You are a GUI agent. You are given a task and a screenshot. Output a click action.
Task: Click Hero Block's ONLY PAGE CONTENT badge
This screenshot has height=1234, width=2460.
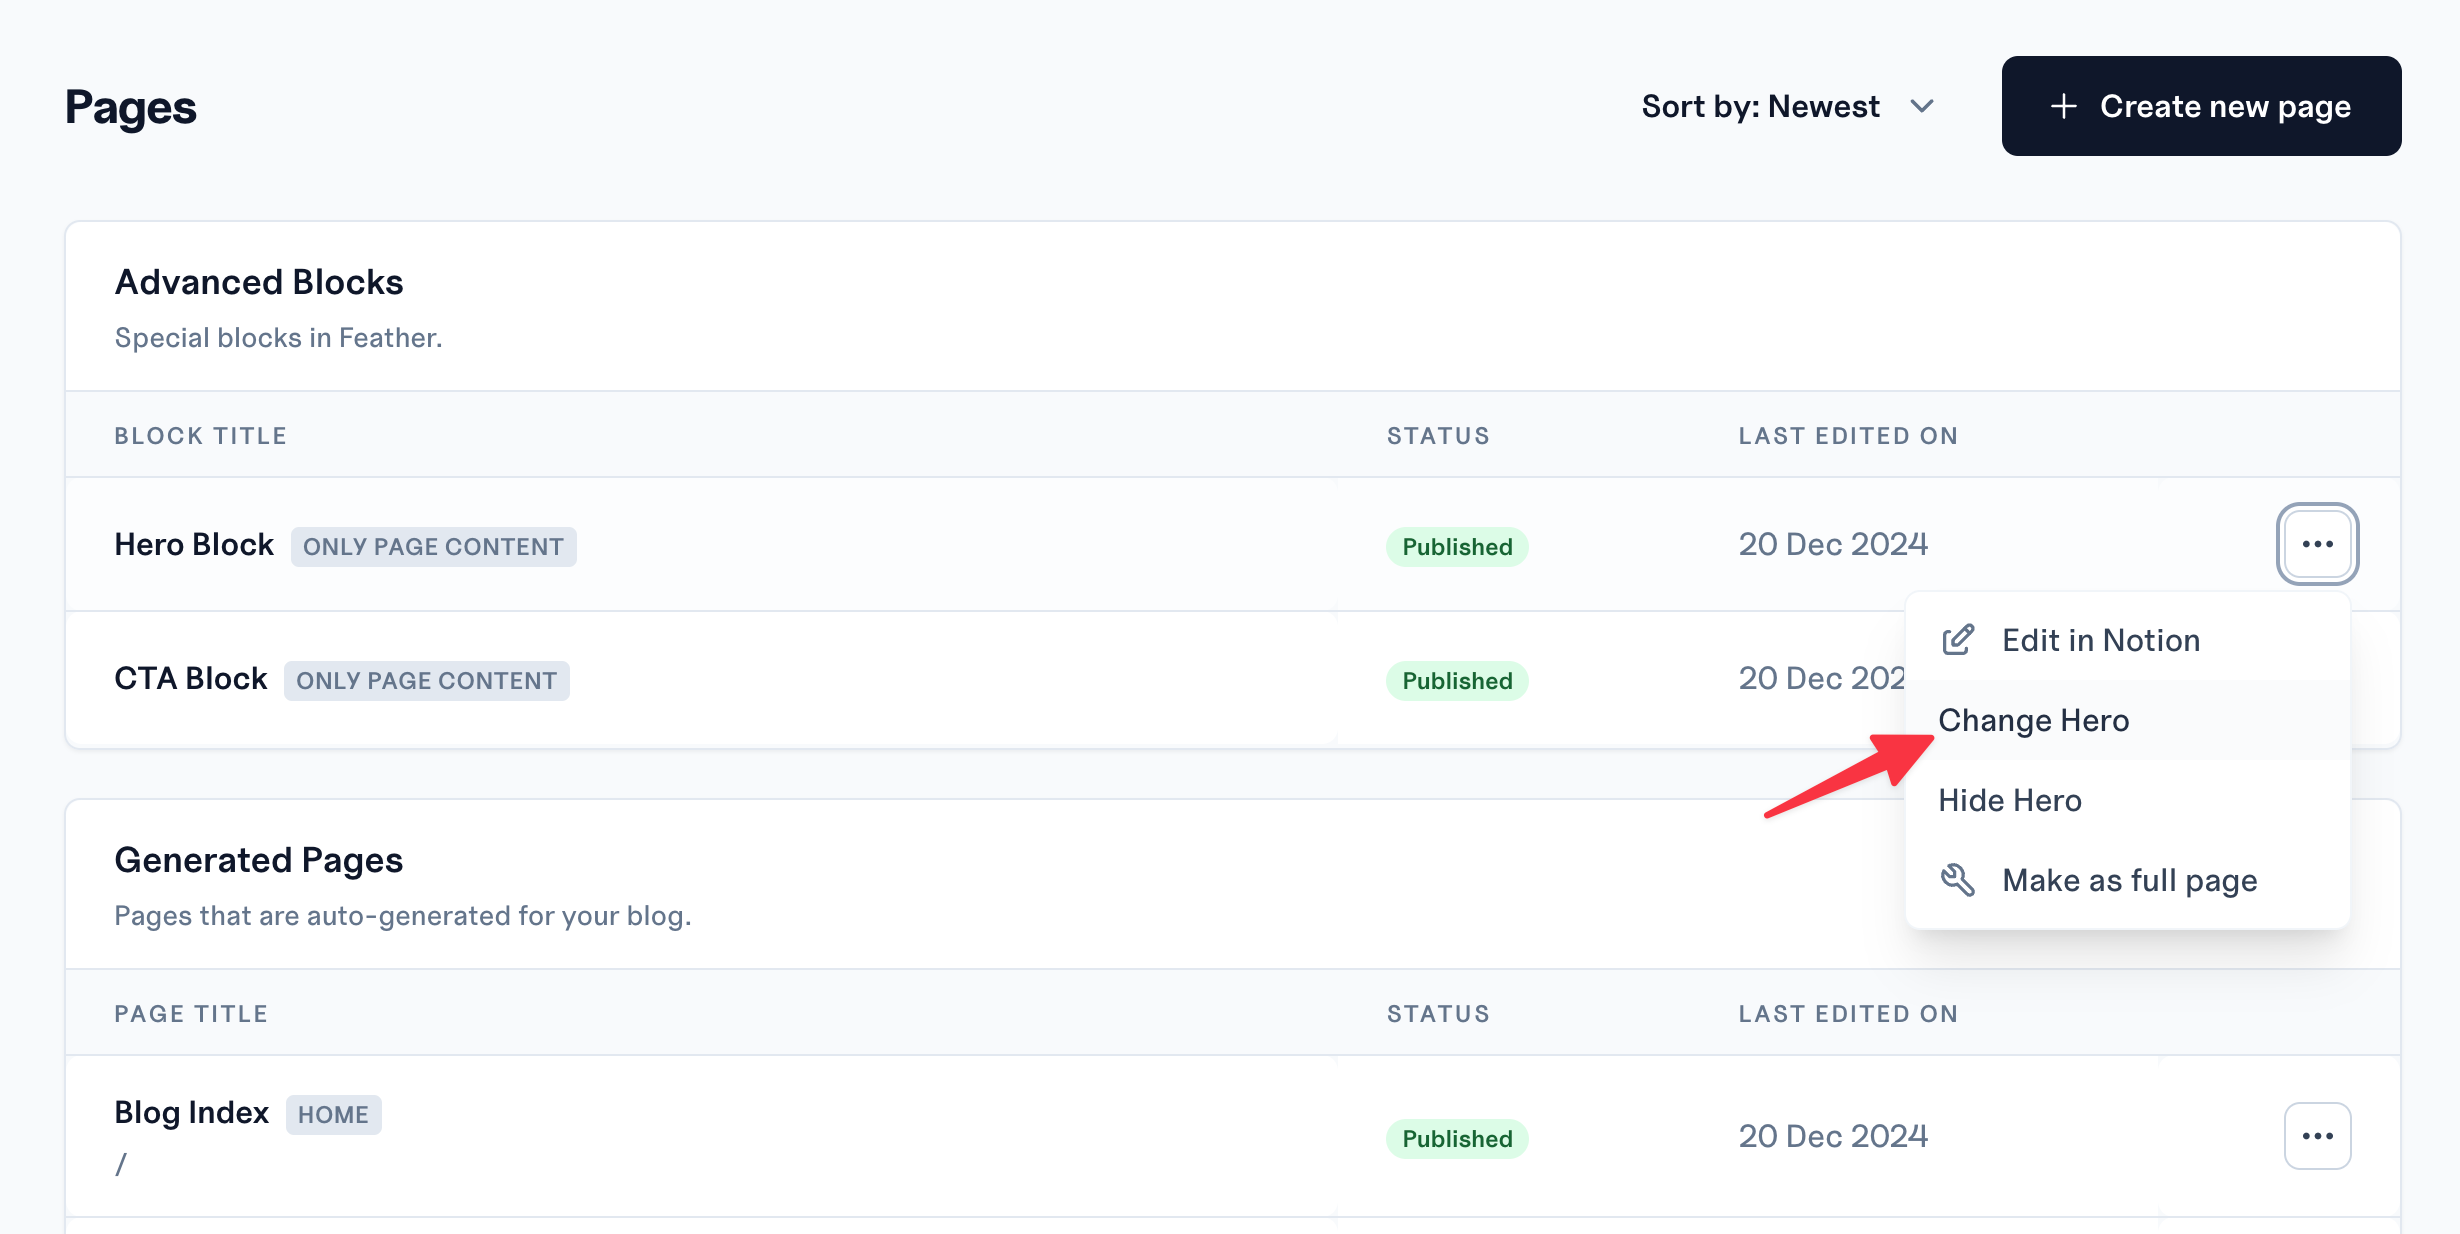(433, 547)
